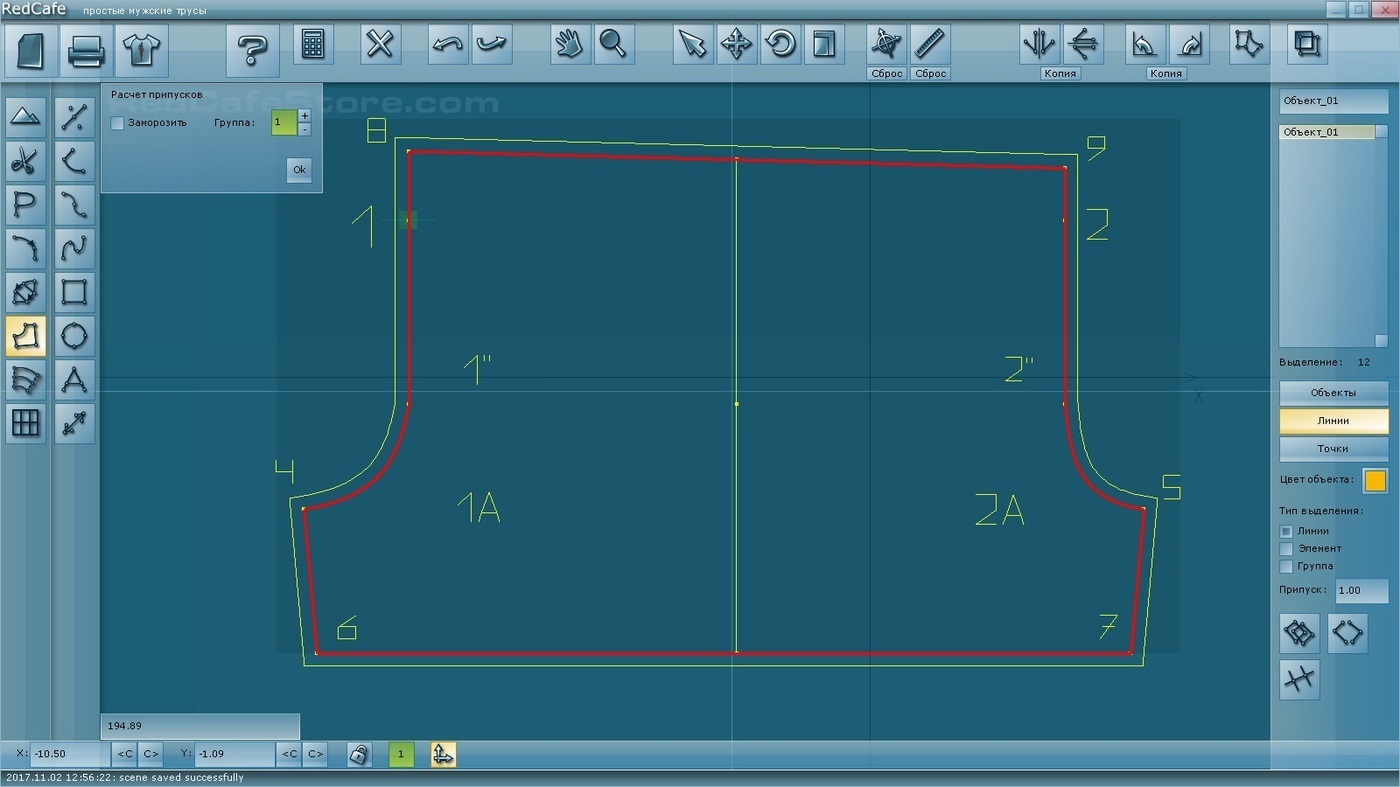The image size is (1400, 787).
Task: Switch to the Объекты selection mode
Action: [x=1333, y=392]
